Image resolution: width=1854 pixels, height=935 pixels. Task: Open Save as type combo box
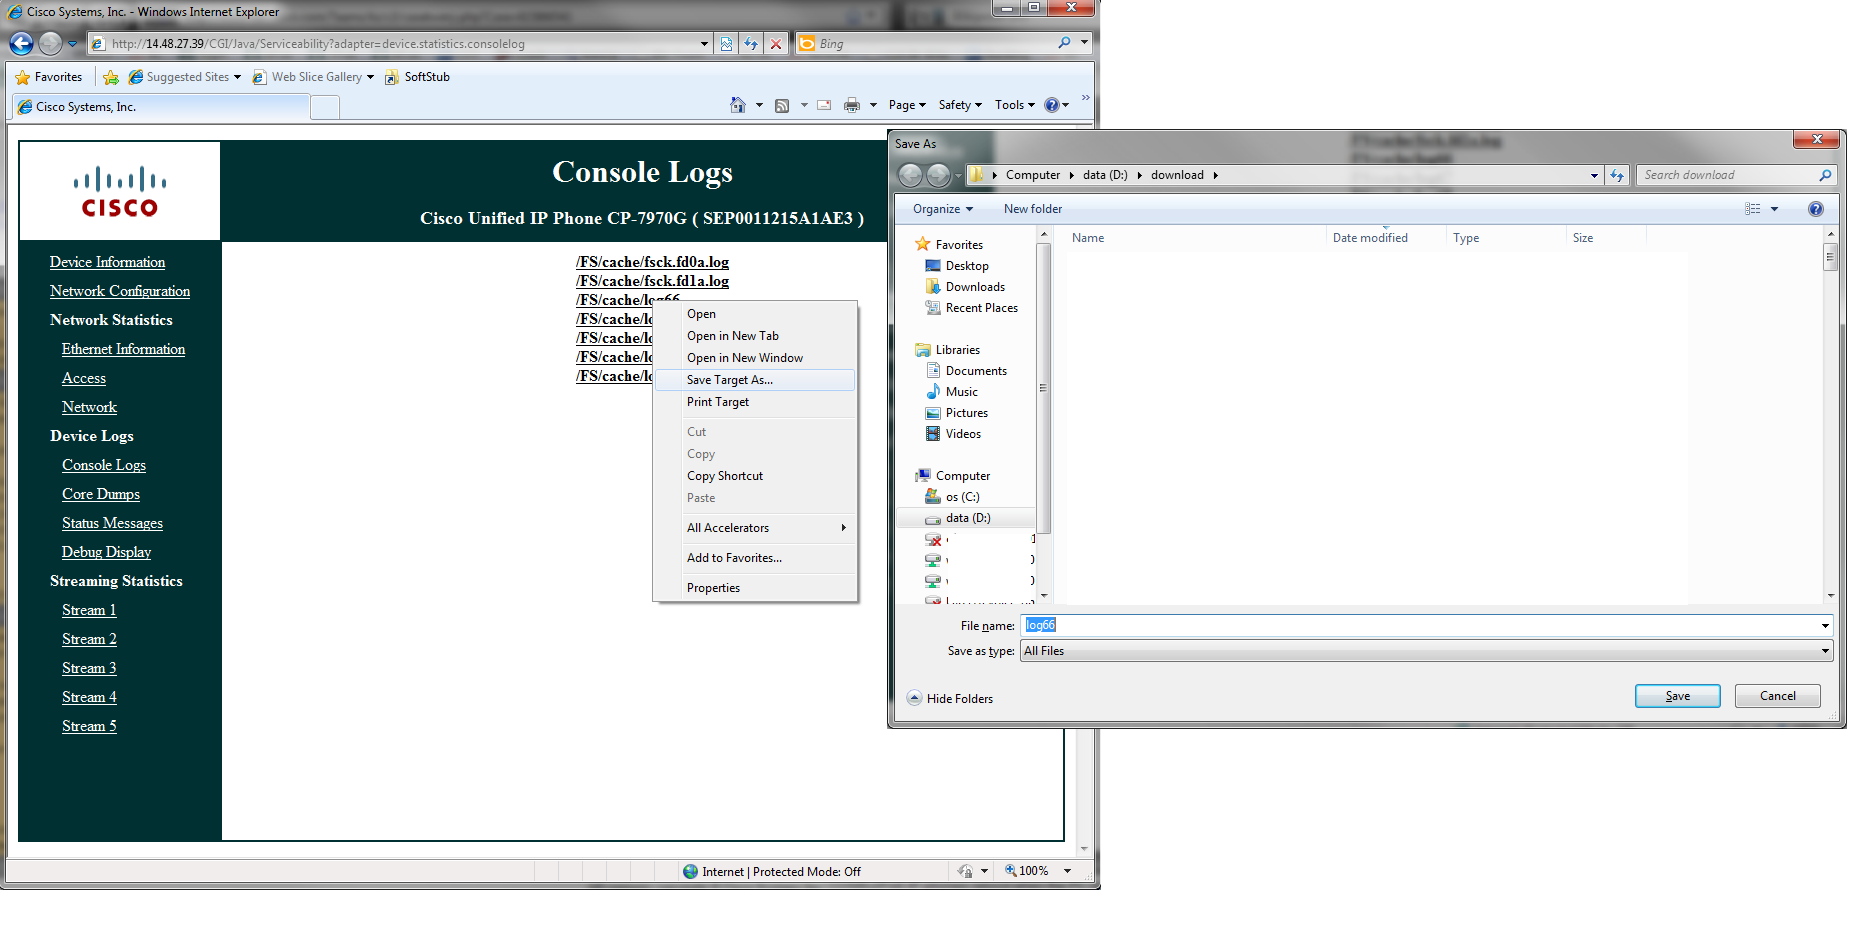[1427, 651]
